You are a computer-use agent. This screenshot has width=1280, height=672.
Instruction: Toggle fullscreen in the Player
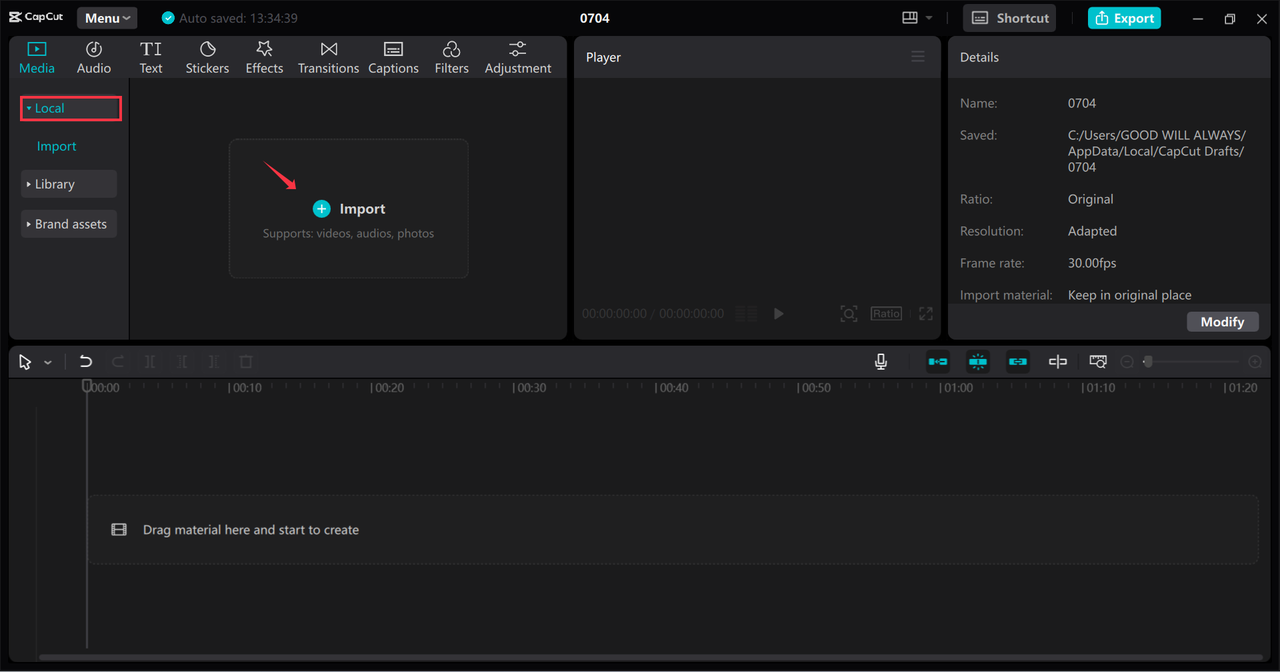(925, 313)
